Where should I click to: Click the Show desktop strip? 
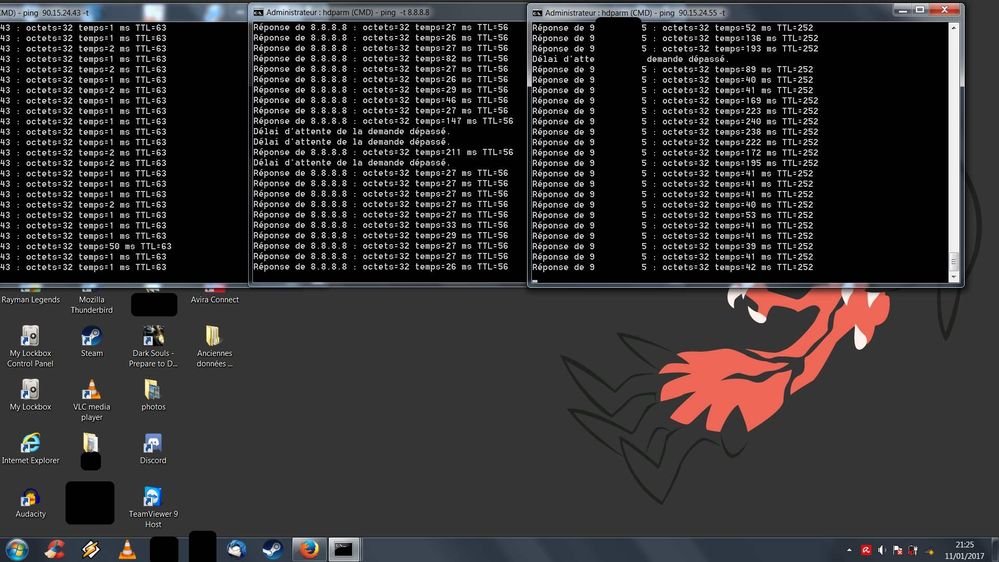(x=994, y=549)
